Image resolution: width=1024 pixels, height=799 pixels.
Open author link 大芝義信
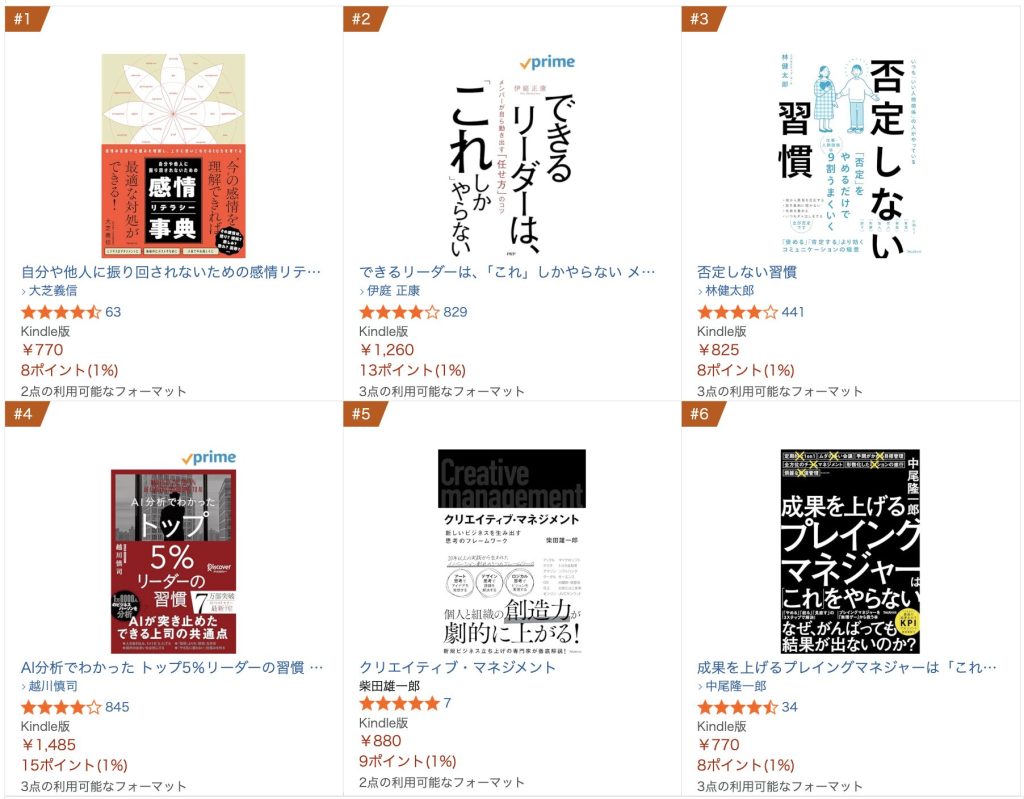point(53,291)
